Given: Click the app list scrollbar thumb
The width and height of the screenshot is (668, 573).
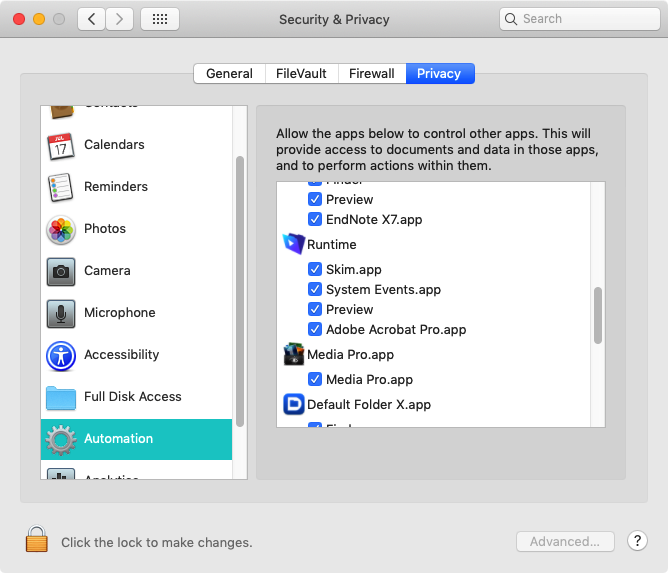Looking at the screenshot, I should (x=598, y=315).
